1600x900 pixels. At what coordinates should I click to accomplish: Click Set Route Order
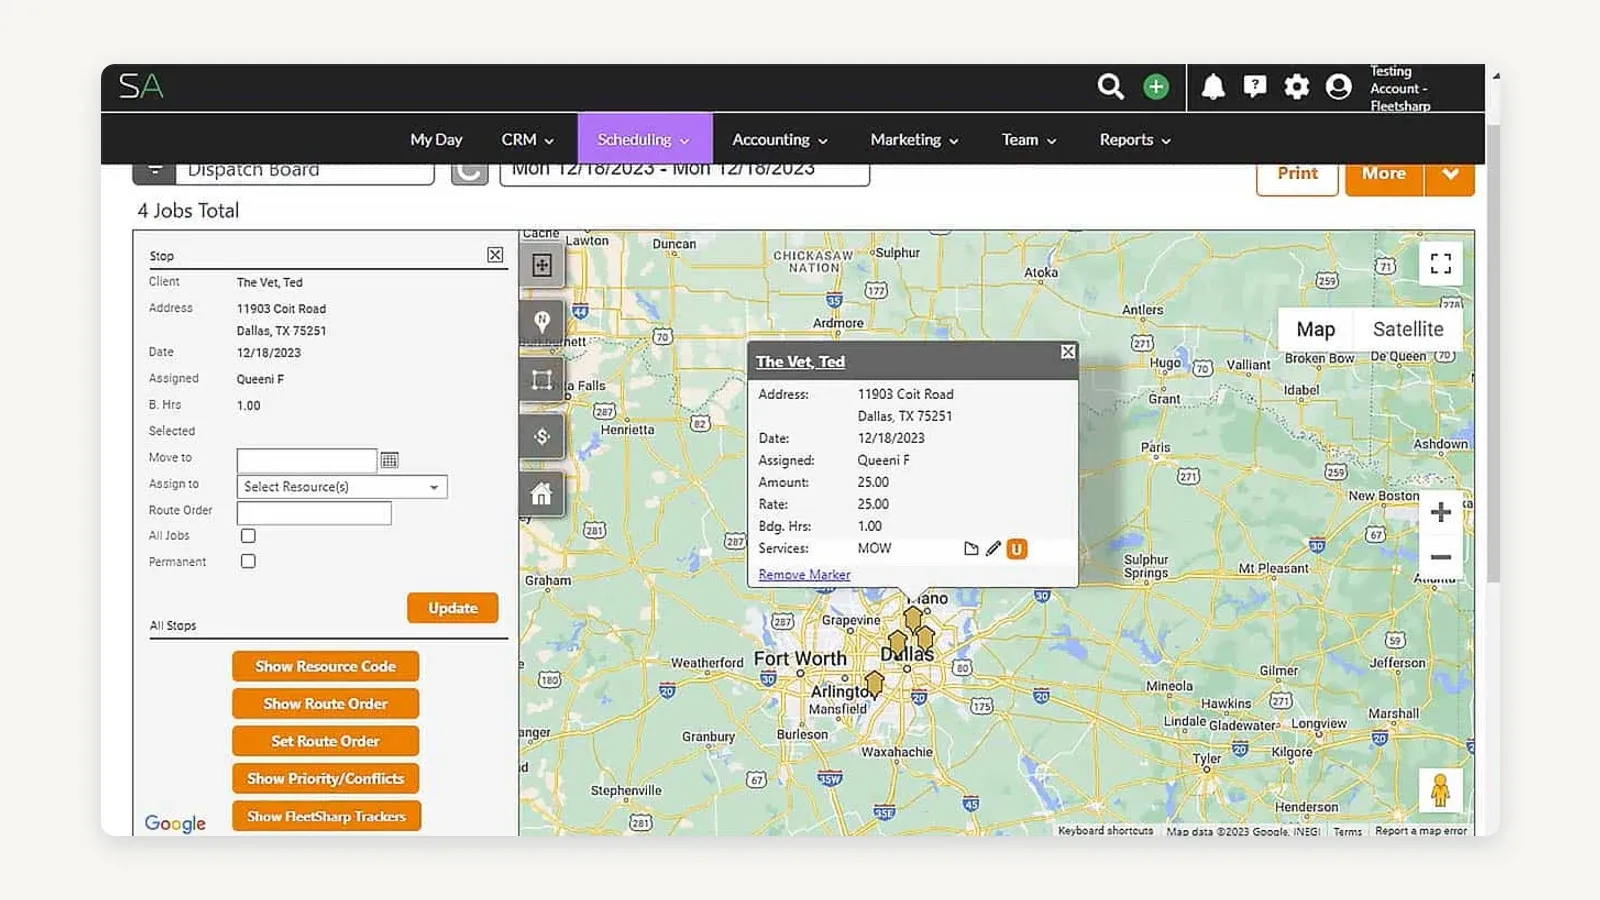pyautogui.click(x=326, y=741)
